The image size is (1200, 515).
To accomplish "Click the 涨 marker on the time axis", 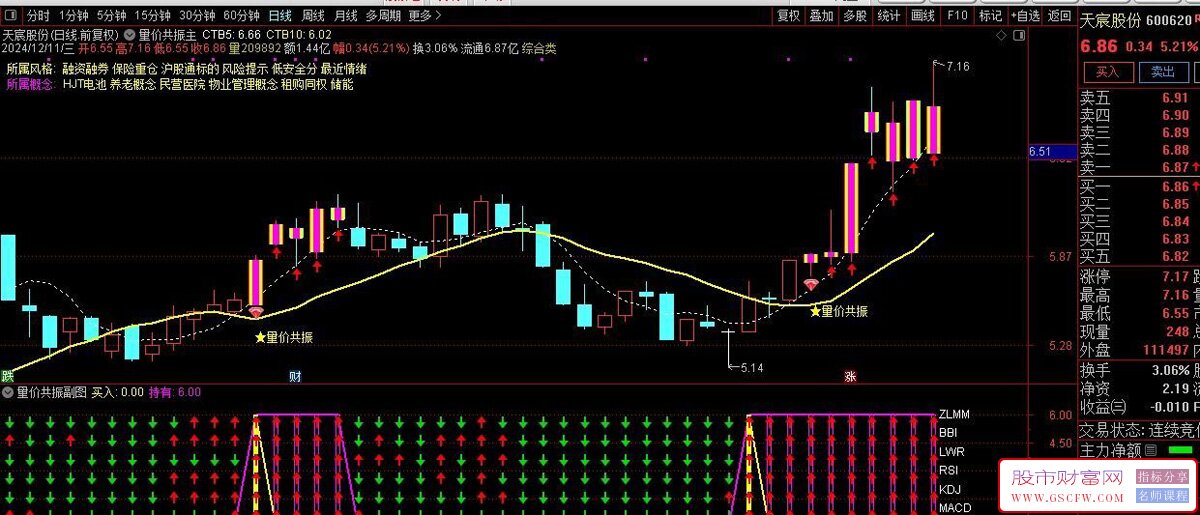I will [850, 377].
